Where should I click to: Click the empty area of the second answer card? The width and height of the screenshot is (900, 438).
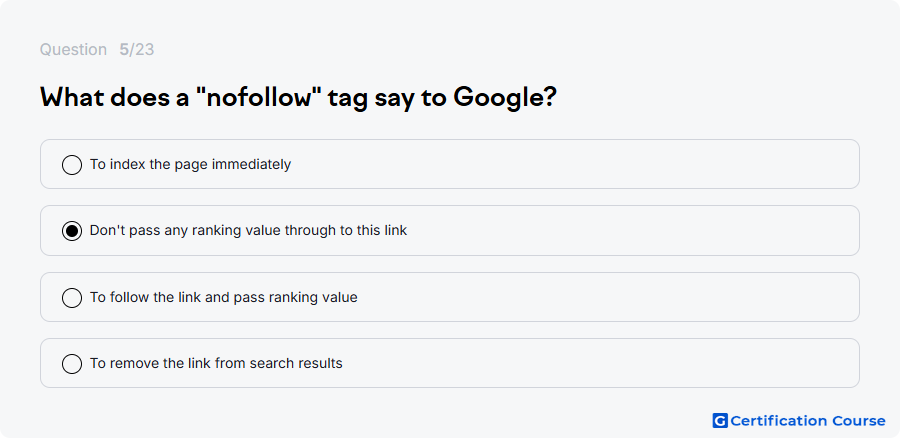[x=631, y=230]
